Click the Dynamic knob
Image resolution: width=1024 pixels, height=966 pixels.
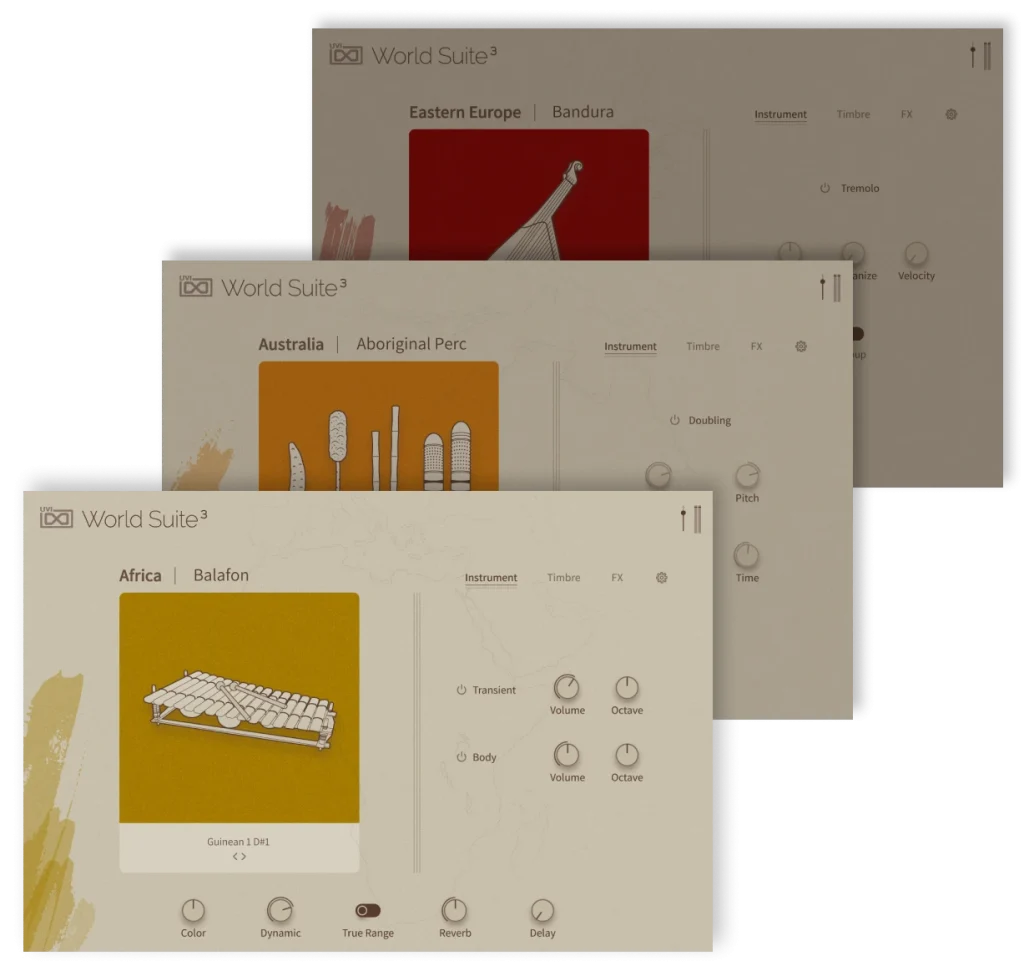(280, 910)
